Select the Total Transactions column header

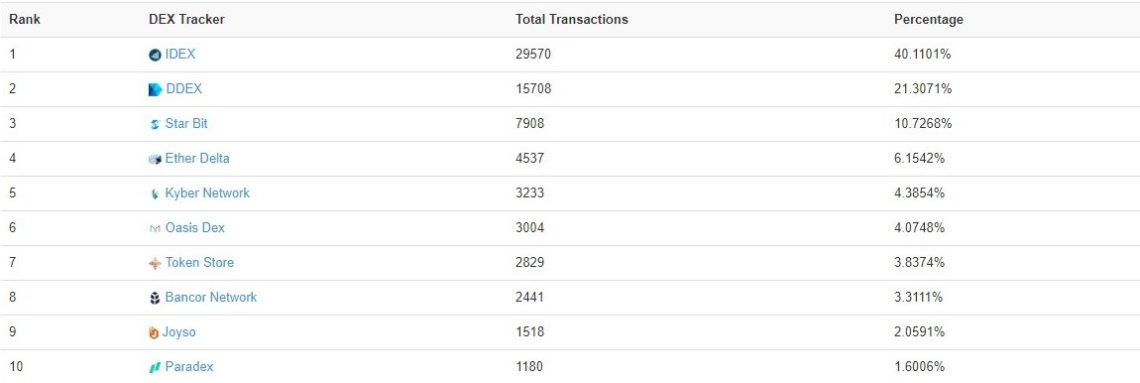pyautogui.click(x=571, y=20)
